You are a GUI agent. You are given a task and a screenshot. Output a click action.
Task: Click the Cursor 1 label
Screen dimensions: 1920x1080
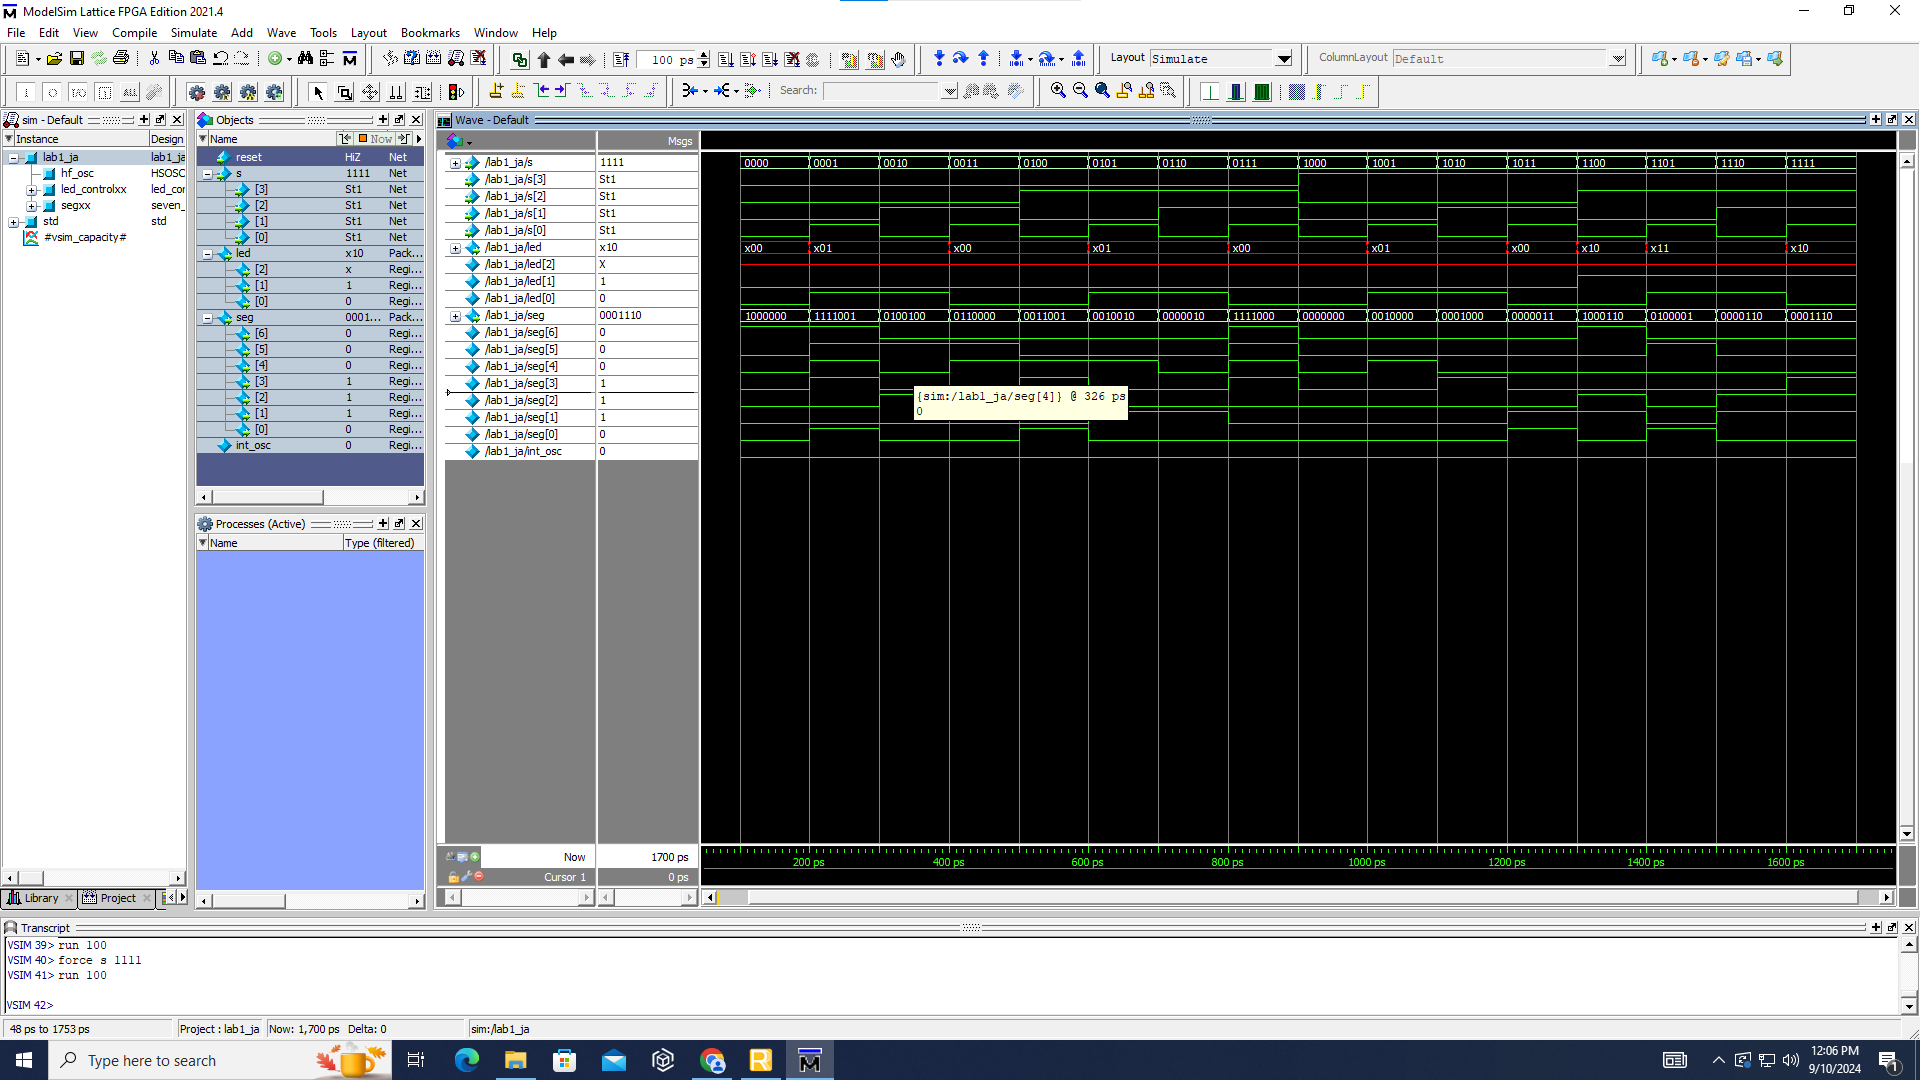[x=565, y=878]
